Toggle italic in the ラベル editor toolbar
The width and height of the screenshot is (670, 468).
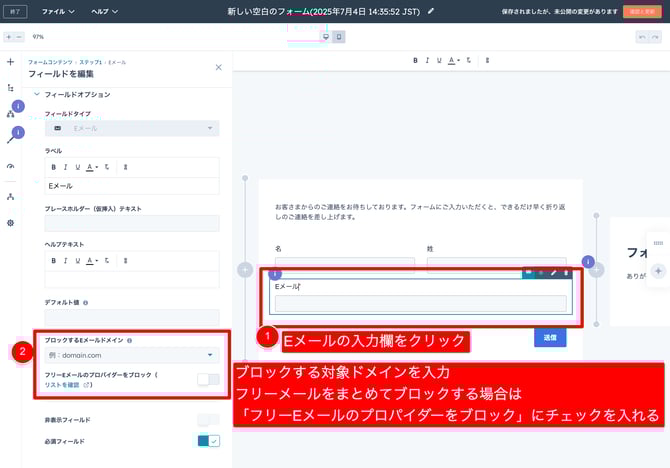tap(65, 167)
